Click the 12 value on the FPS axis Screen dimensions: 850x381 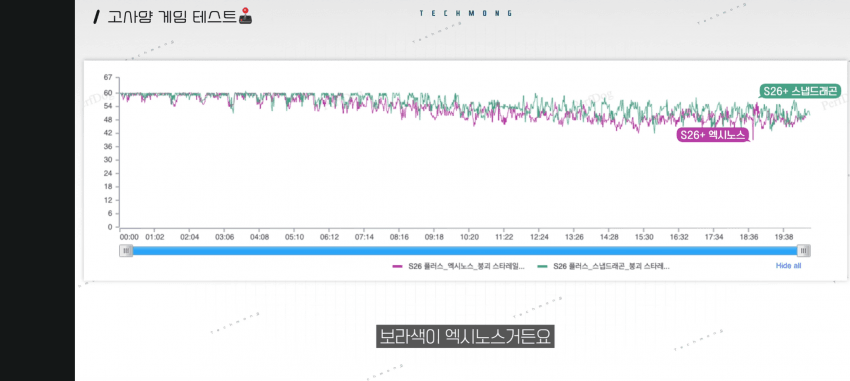pos(107,200)
